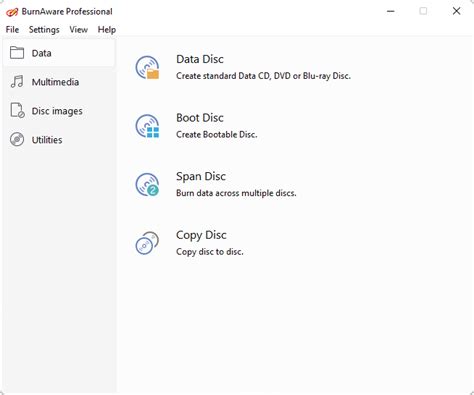Switch to the Utilities category label
This screenshot has width=474, height=395.
click(47, 140)
